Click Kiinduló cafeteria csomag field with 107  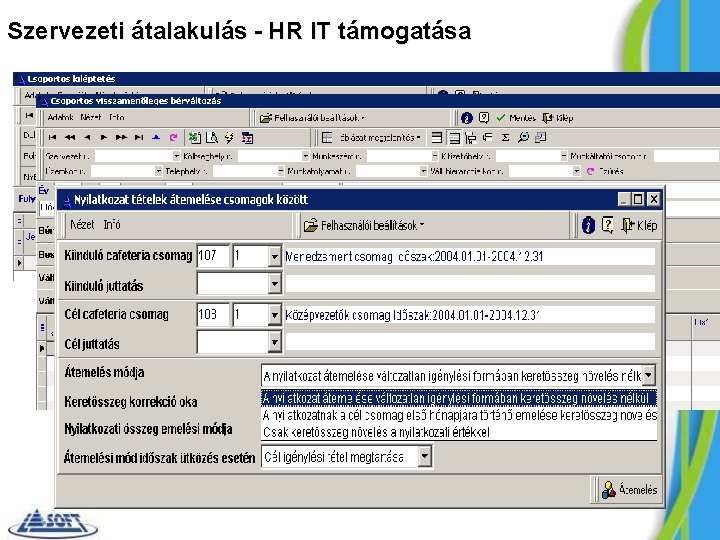coord(213,256)
